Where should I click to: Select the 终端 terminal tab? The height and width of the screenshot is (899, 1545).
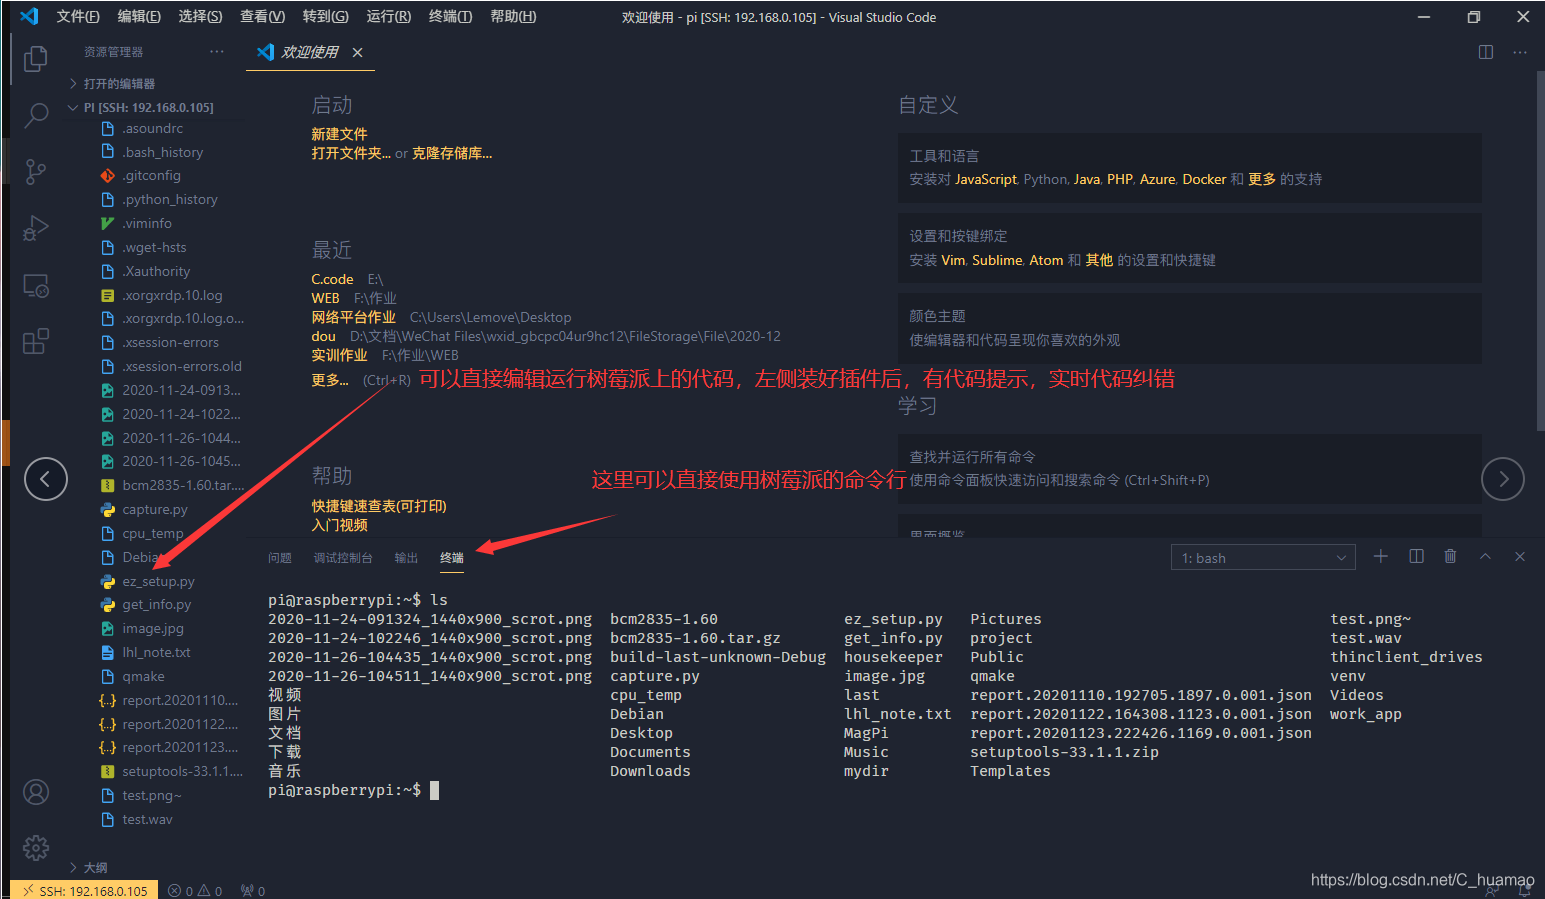[x=452, y=558]
